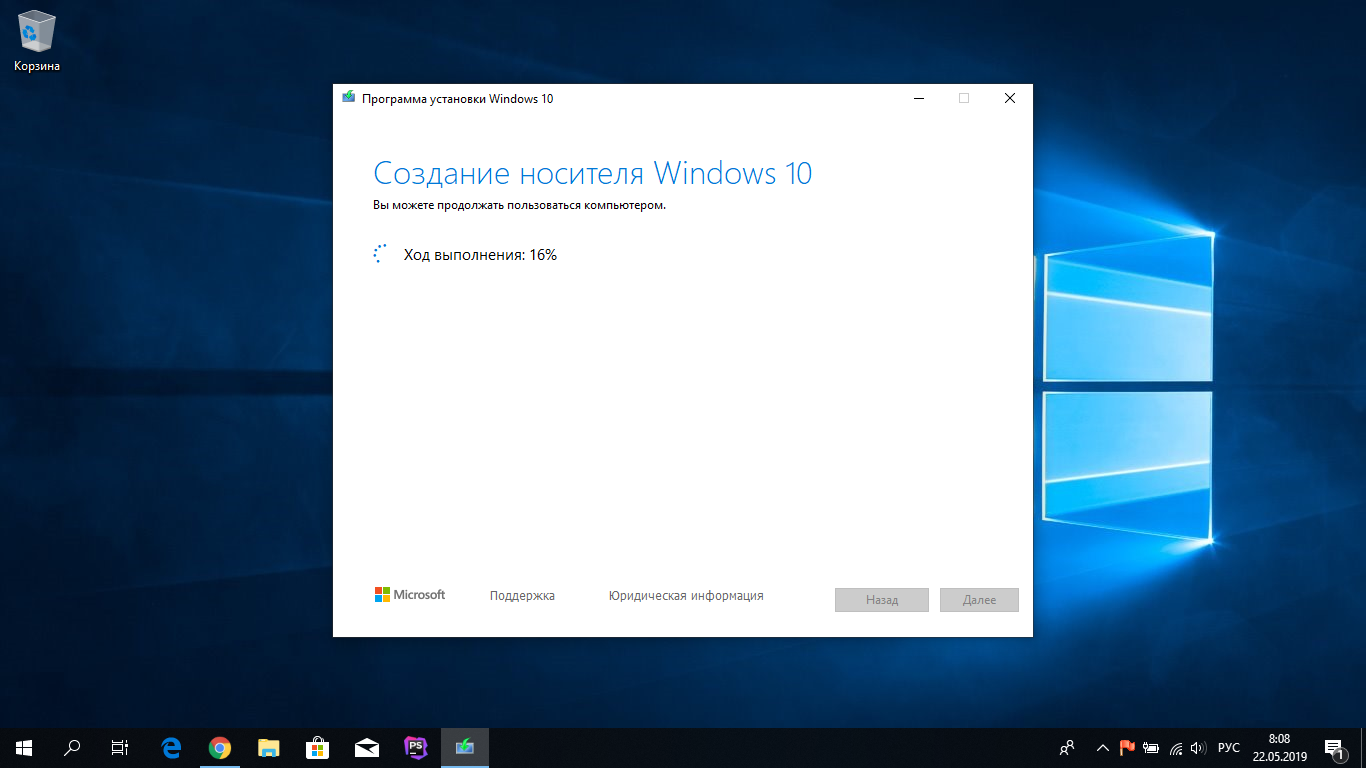Open Task View on the taskbar
This screenshot has width=1366, height=768.
(120, 748)
